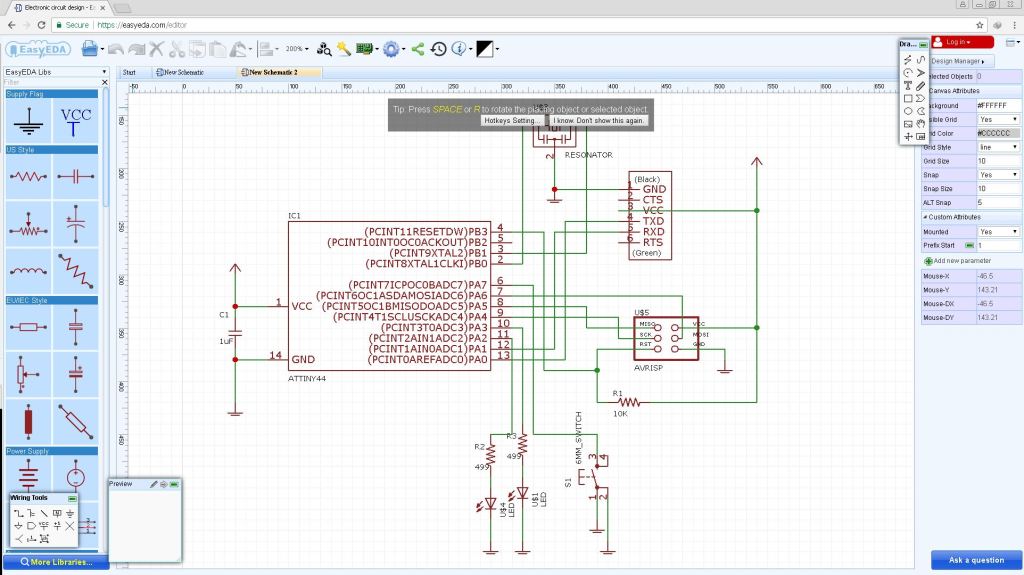Open the file/document toolbar icon
Screen dimensions: 1024x575
tap(89, 48)
